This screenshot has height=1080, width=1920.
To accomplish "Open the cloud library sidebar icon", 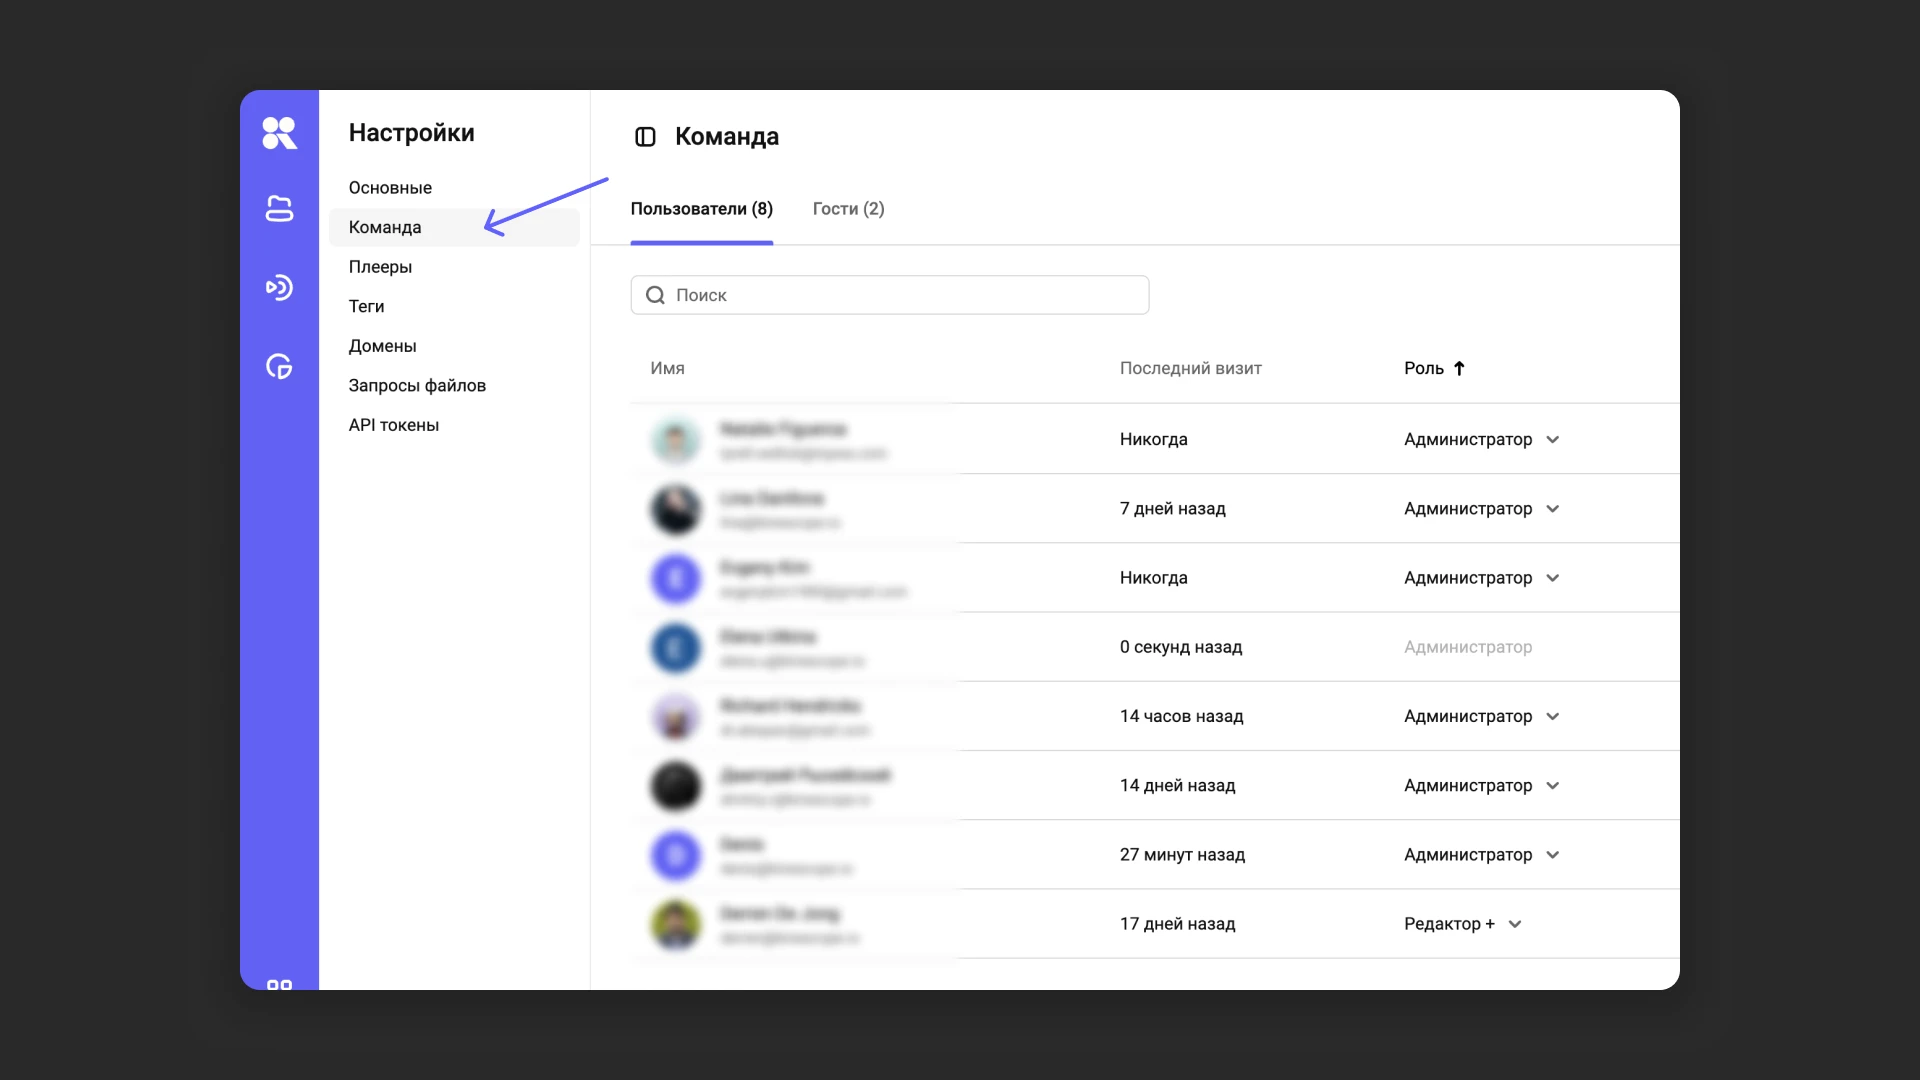I will click(280, 209).
